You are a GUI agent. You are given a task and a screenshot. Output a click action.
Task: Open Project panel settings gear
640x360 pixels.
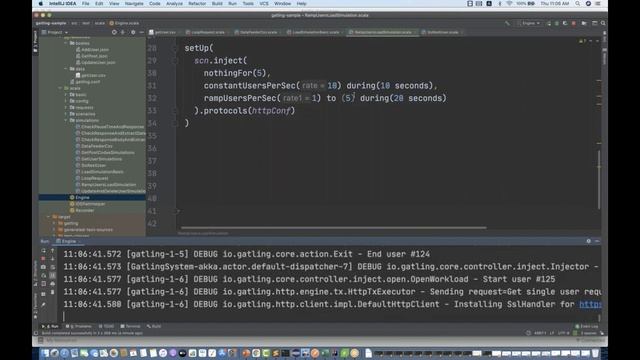133,32
